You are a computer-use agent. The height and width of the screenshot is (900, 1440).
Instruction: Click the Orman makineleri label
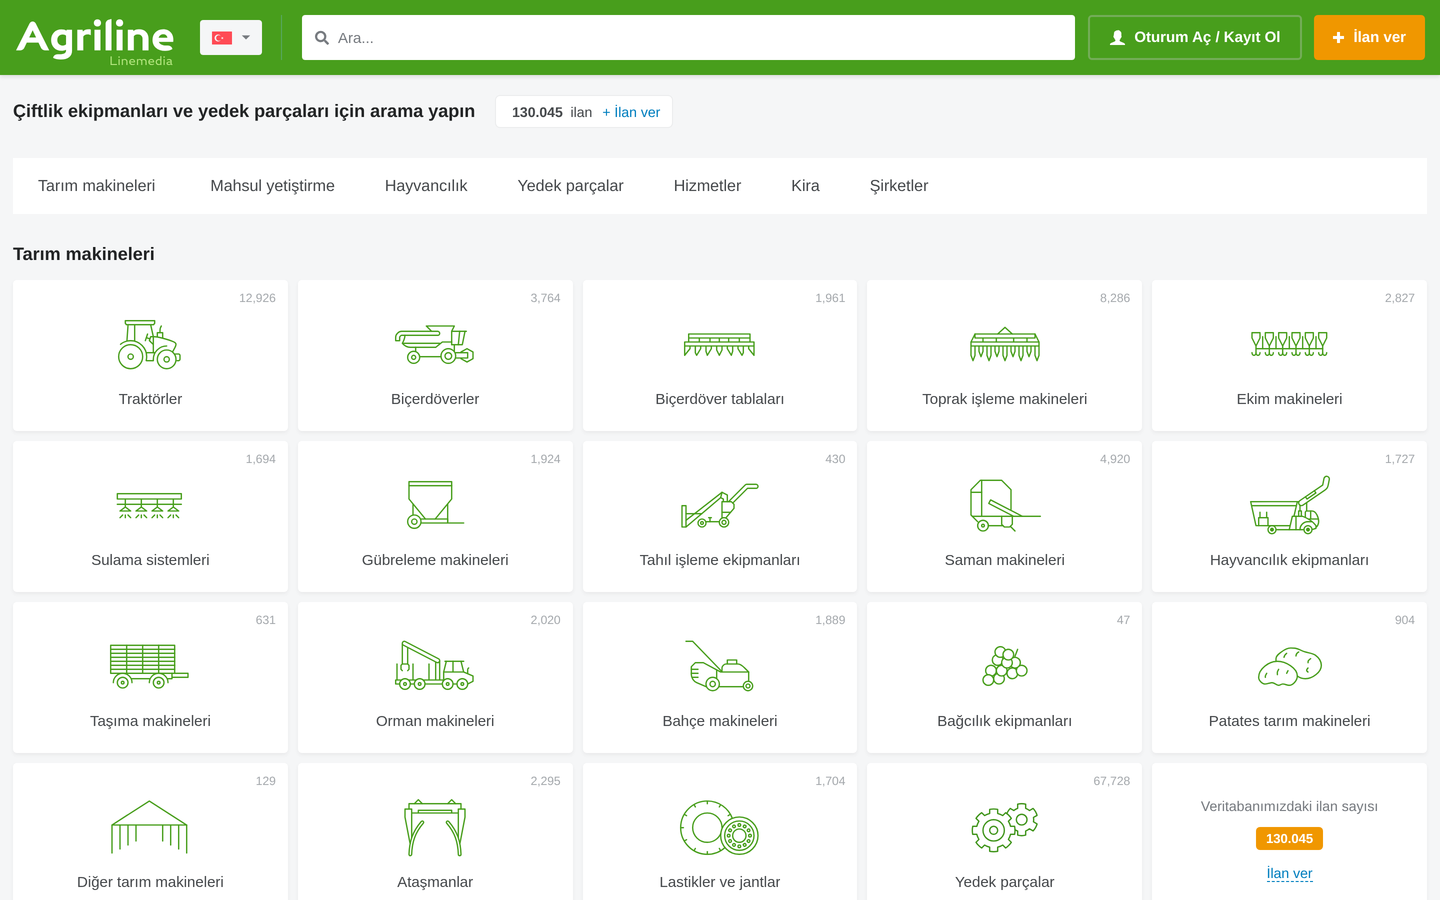click(435, 721)
